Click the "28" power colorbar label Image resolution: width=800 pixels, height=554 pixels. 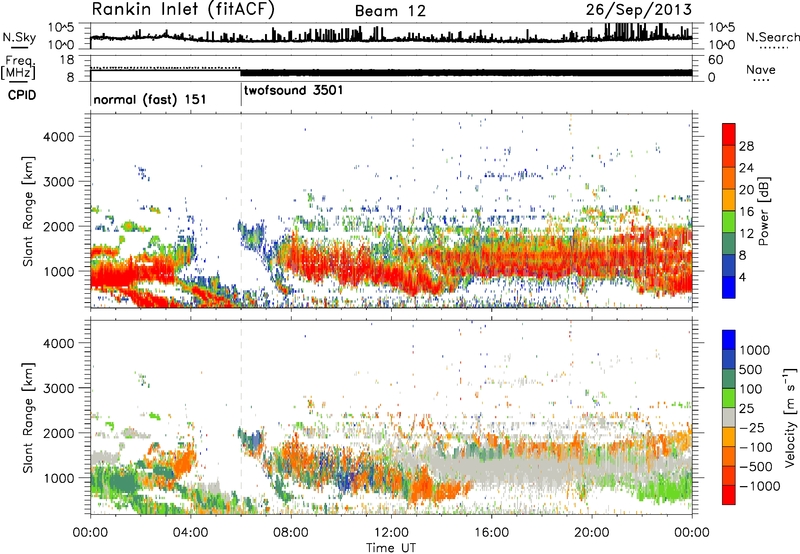click(746, 146)
